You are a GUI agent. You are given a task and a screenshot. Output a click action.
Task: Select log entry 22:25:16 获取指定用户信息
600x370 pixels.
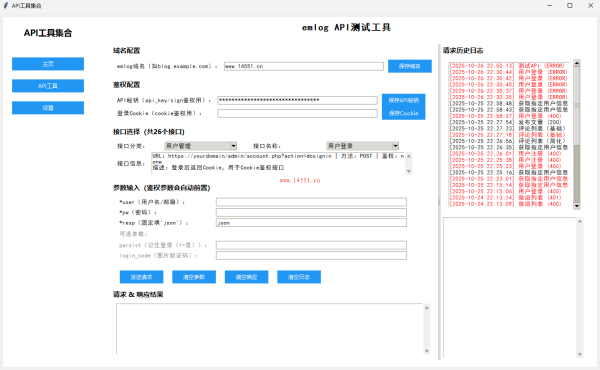point(509,173)
